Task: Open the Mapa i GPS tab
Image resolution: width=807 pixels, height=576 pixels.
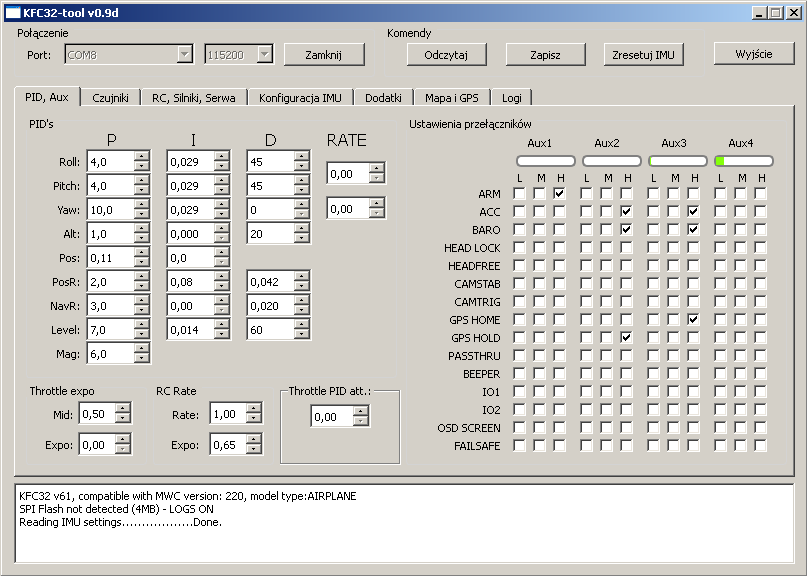Action: pos(451,98)
